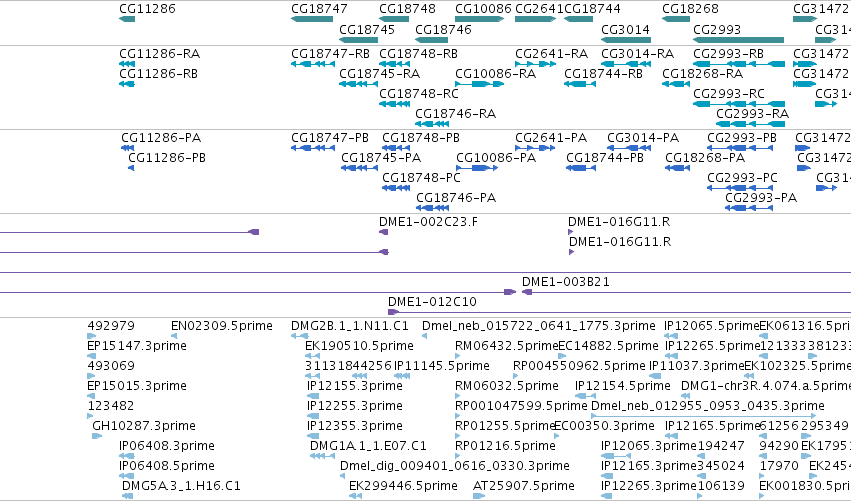The width and height of the screenshot is (851, 501).
Task: Click protein CG3014-PA
Action: coord(643,138)
